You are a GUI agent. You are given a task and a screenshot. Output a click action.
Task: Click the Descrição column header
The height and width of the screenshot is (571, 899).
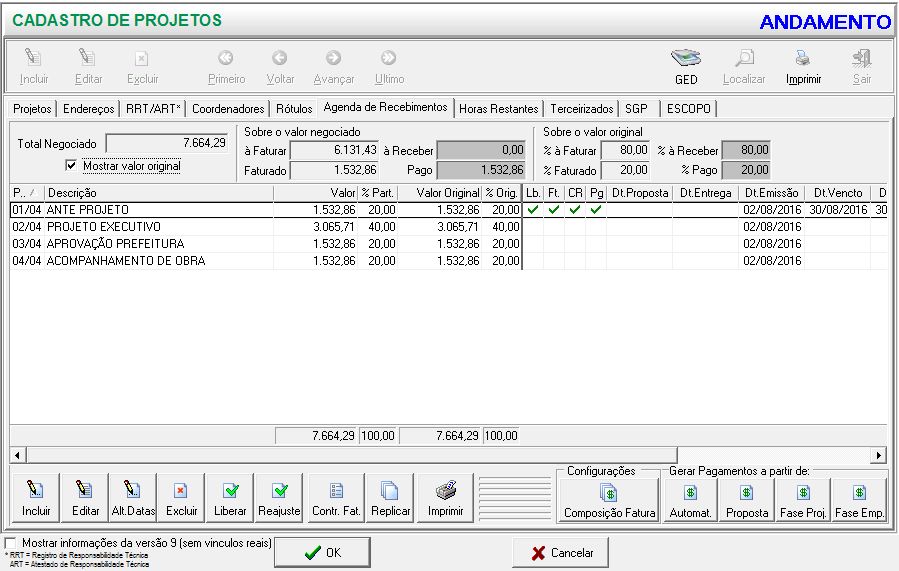[x=159, y=193]
